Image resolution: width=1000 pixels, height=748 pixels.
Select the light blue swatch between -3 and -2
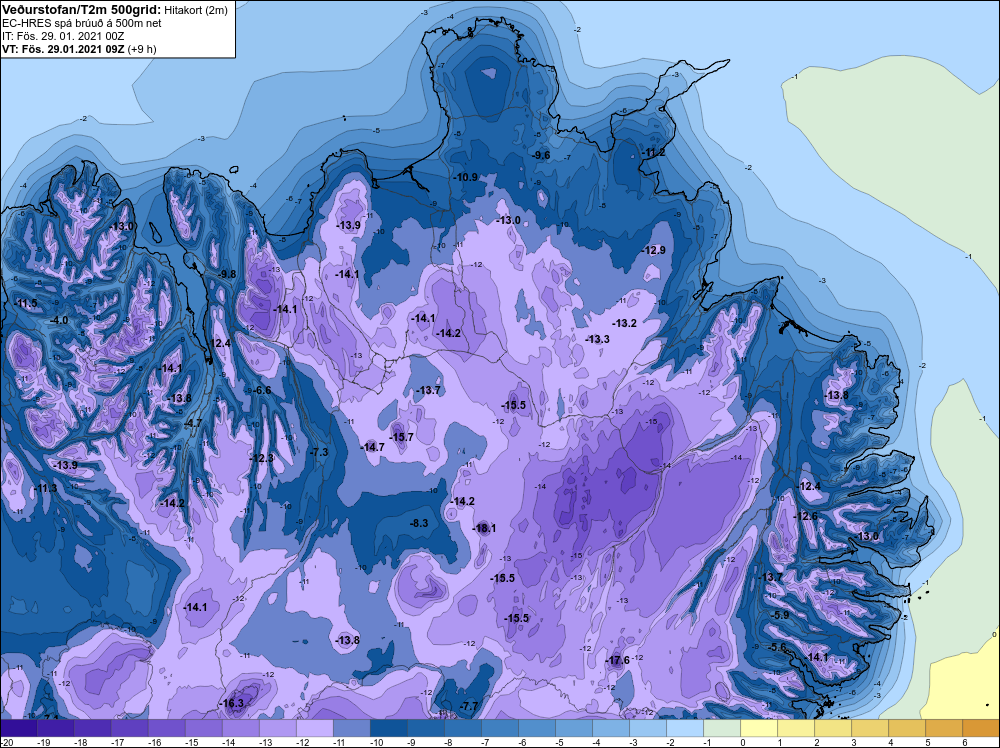(x=649, y=728)
